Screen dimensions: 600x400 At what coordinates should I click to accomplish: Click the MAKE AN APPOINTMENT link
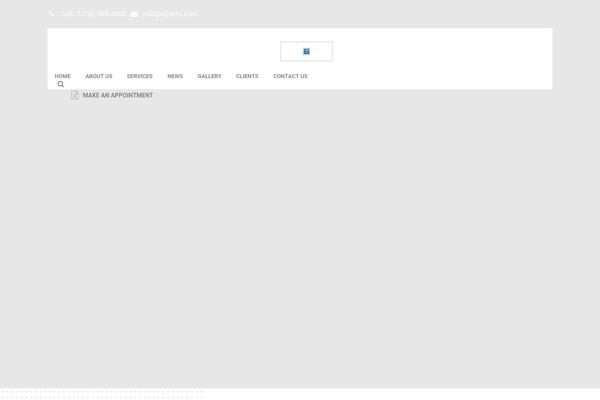(118, 95)
